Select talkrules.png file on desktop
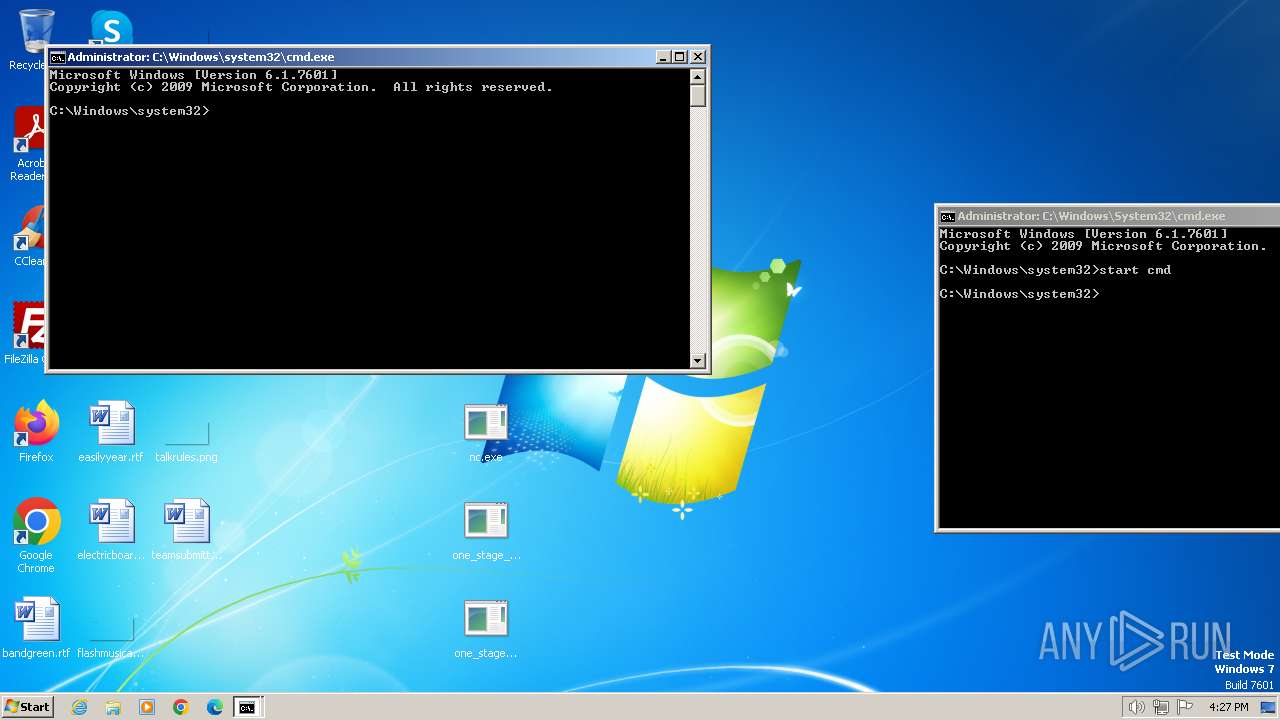Viewport: 1280px width, 720px height. pyautogui.click(x=186, y=432)
